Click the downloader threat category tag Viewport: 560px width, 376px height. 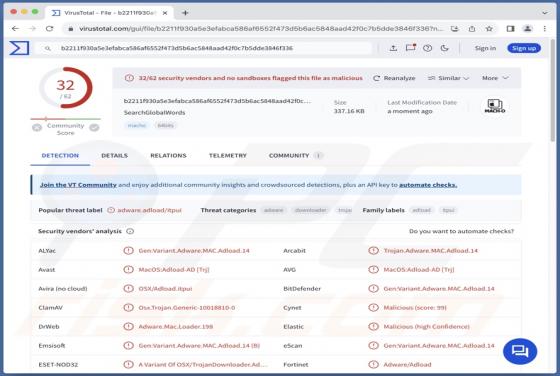(310, 210)
